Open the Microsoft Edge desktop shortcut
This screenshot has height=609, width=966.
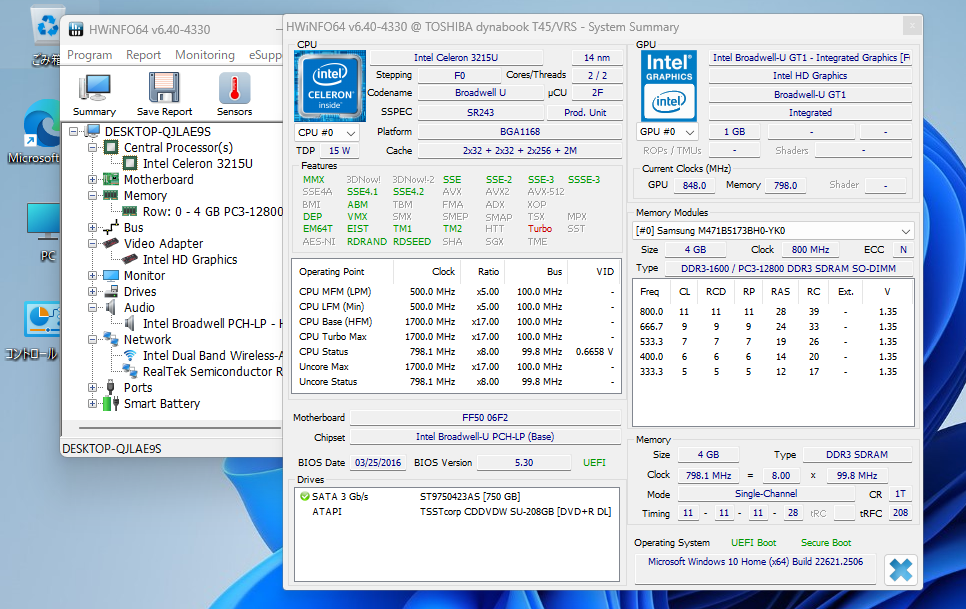point(42,126)
